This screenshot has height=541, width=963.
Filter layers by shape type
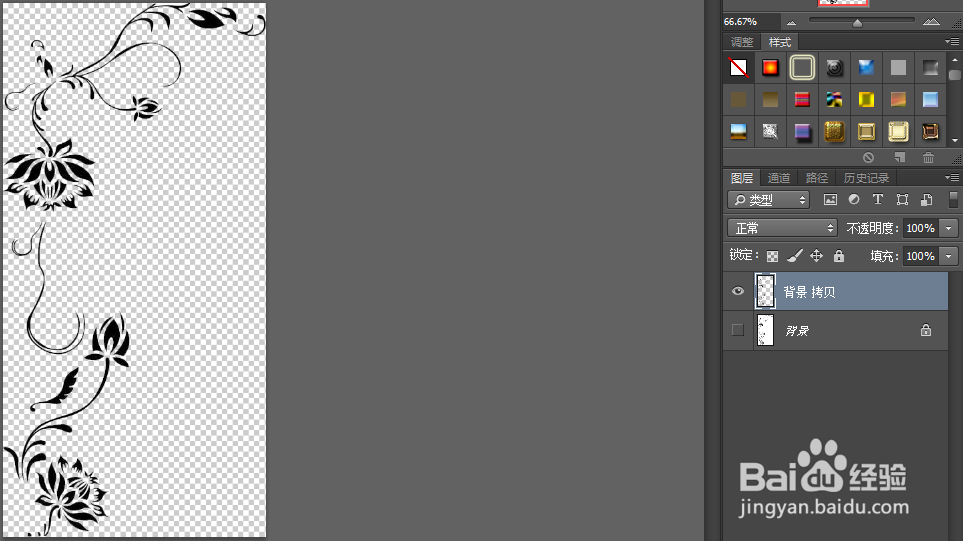click(902, 200)
